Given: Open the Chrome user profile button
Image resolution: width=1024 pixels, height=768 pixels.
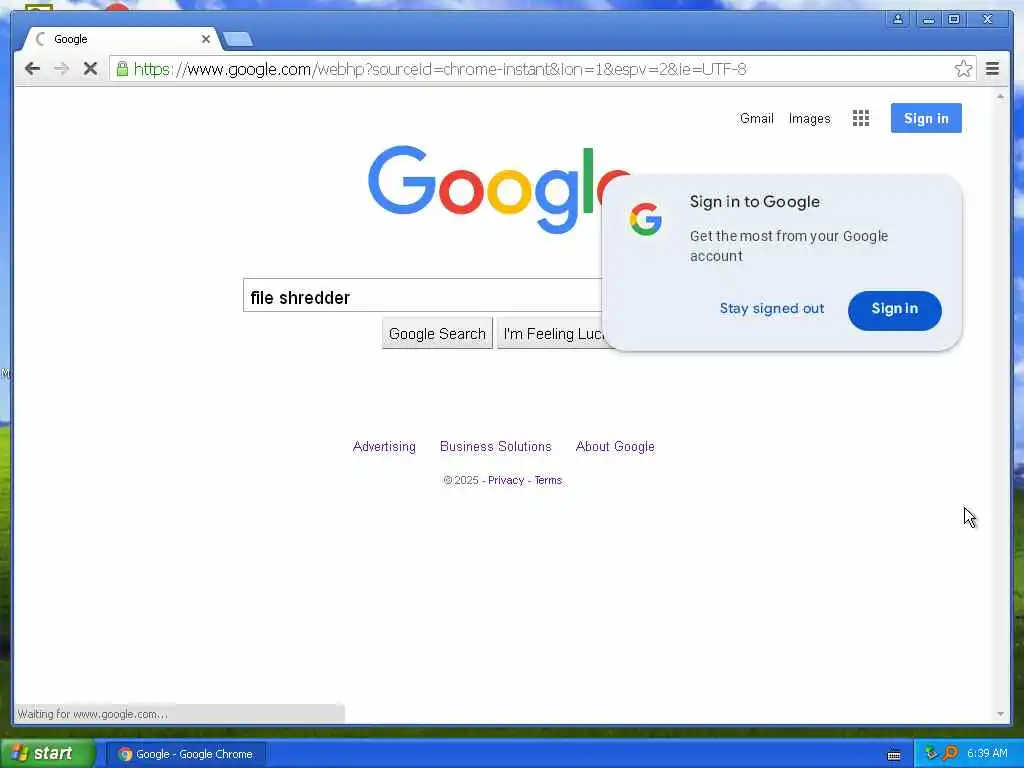Looking at the screenshot, I should tap(898, 19).
